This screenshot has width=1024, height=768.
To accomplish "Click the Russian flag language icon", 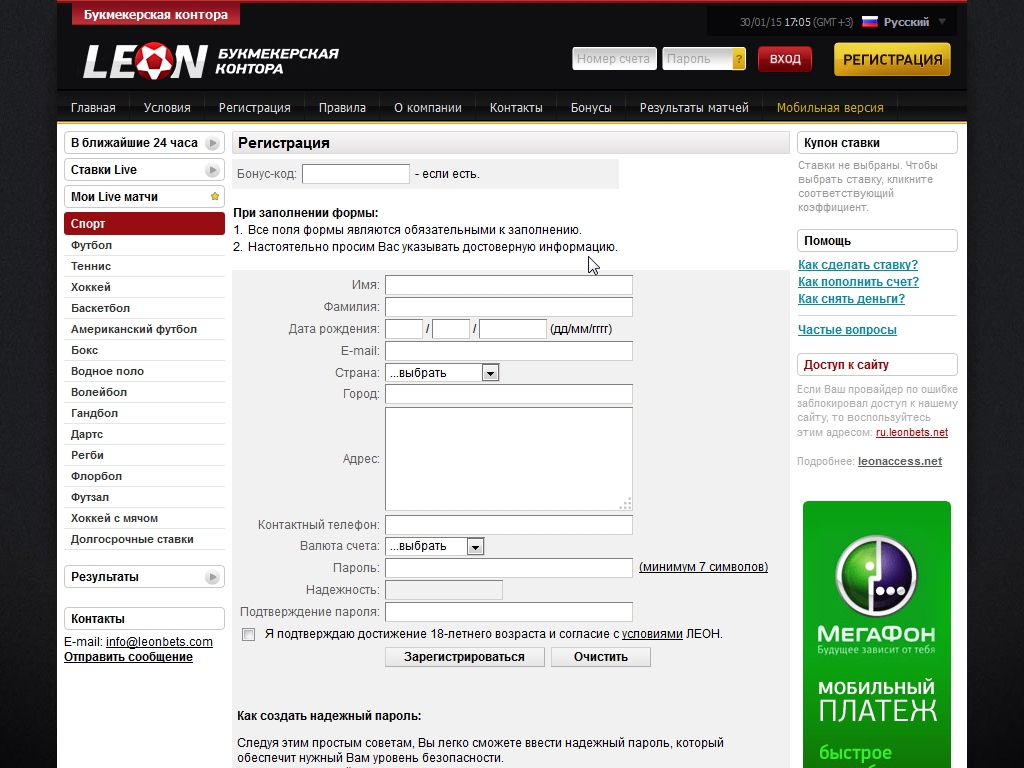I will pos(869,22).
